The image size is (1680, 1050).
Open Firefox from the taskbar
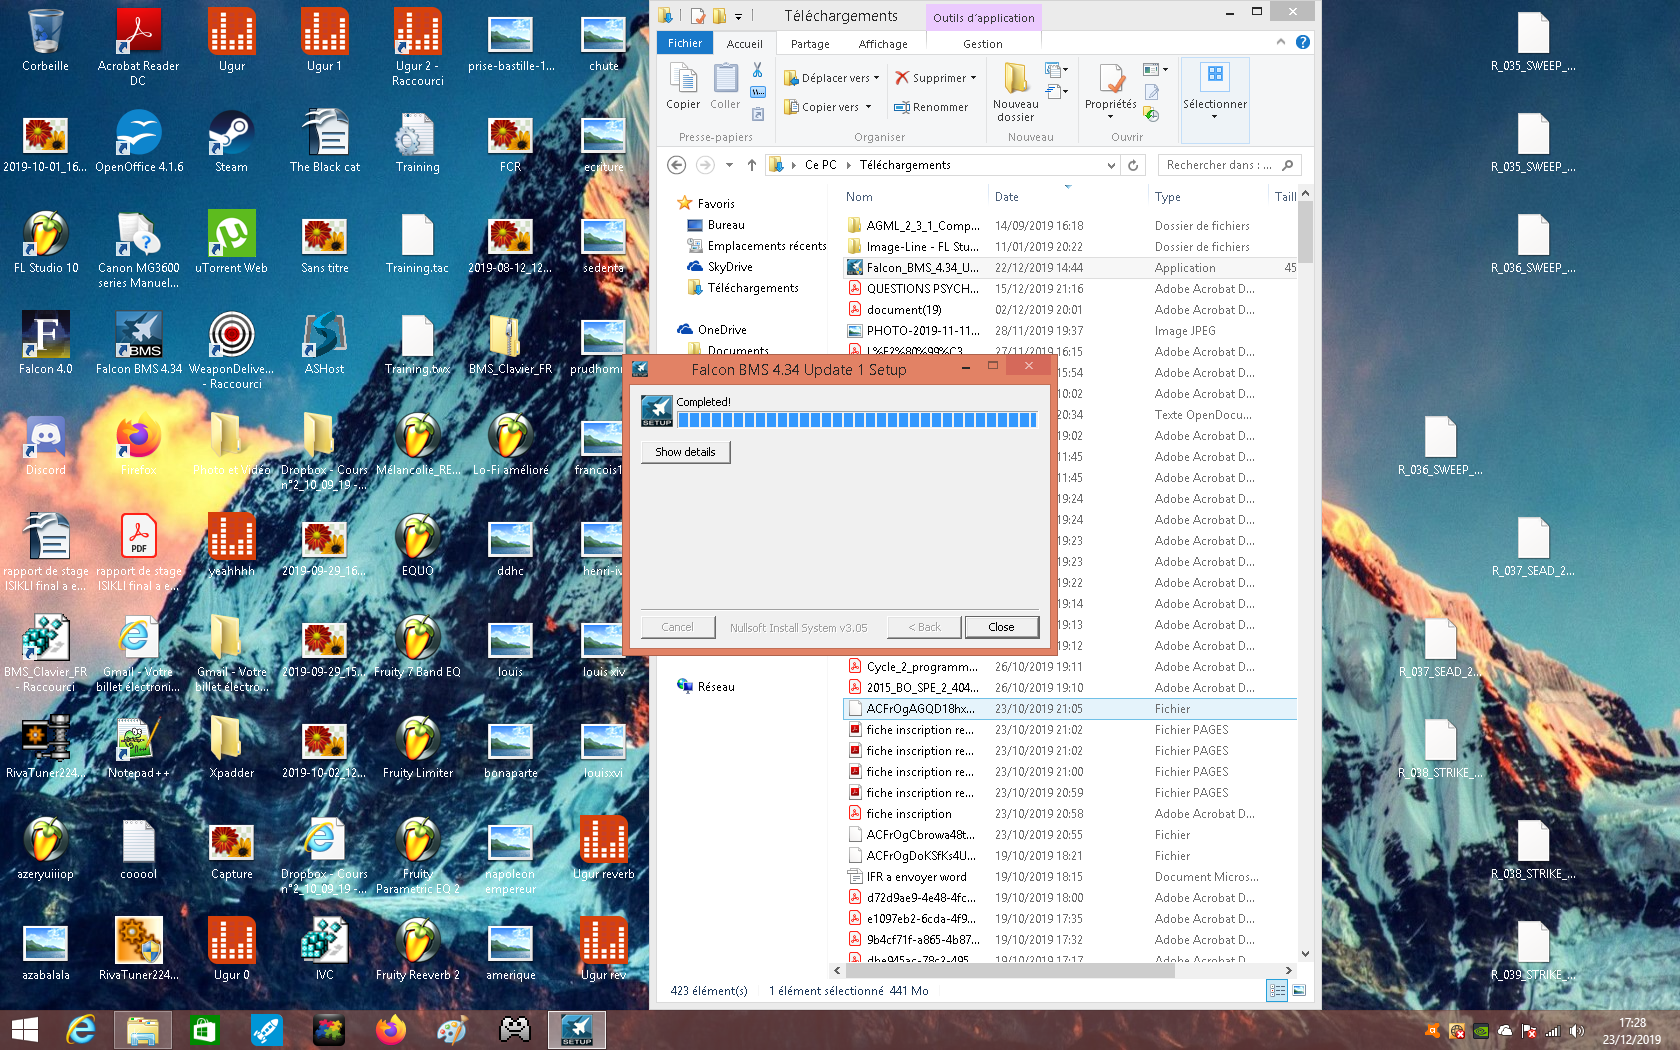391,1029
